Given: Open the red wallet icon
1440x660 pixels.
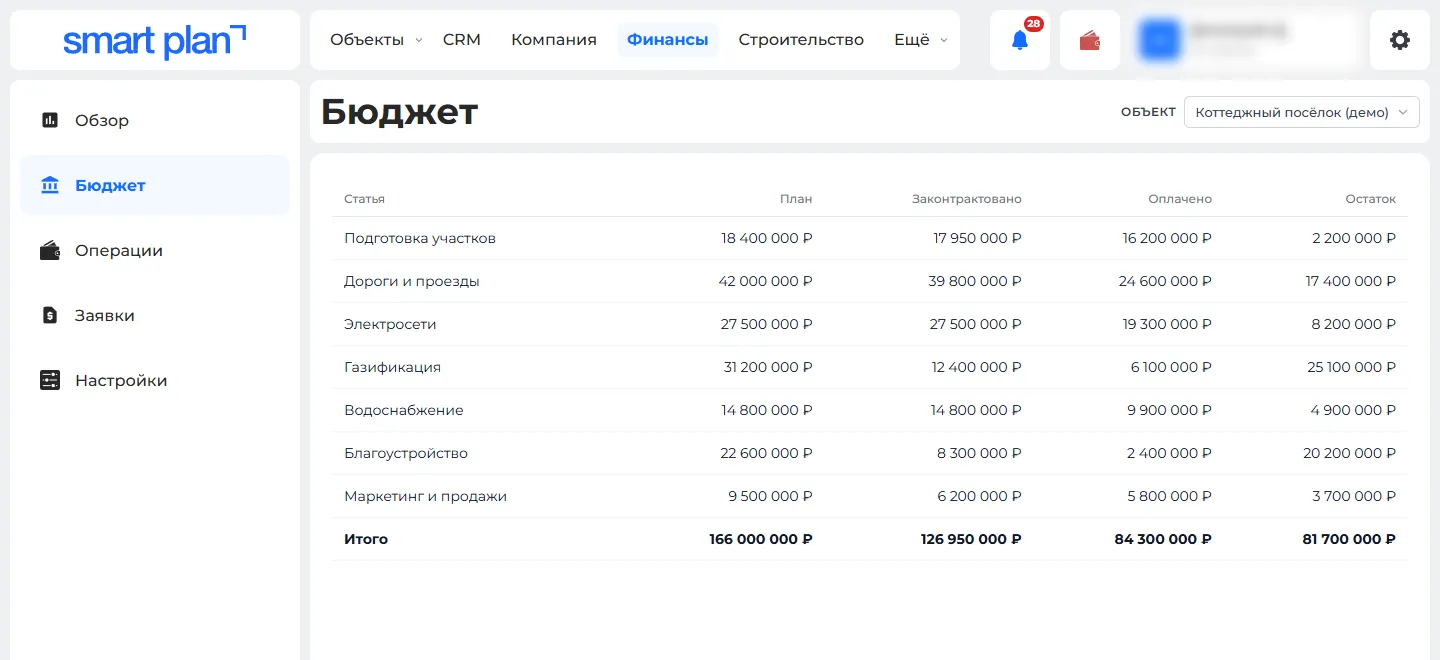Looking at the screenshot, I should [1090, 41].
